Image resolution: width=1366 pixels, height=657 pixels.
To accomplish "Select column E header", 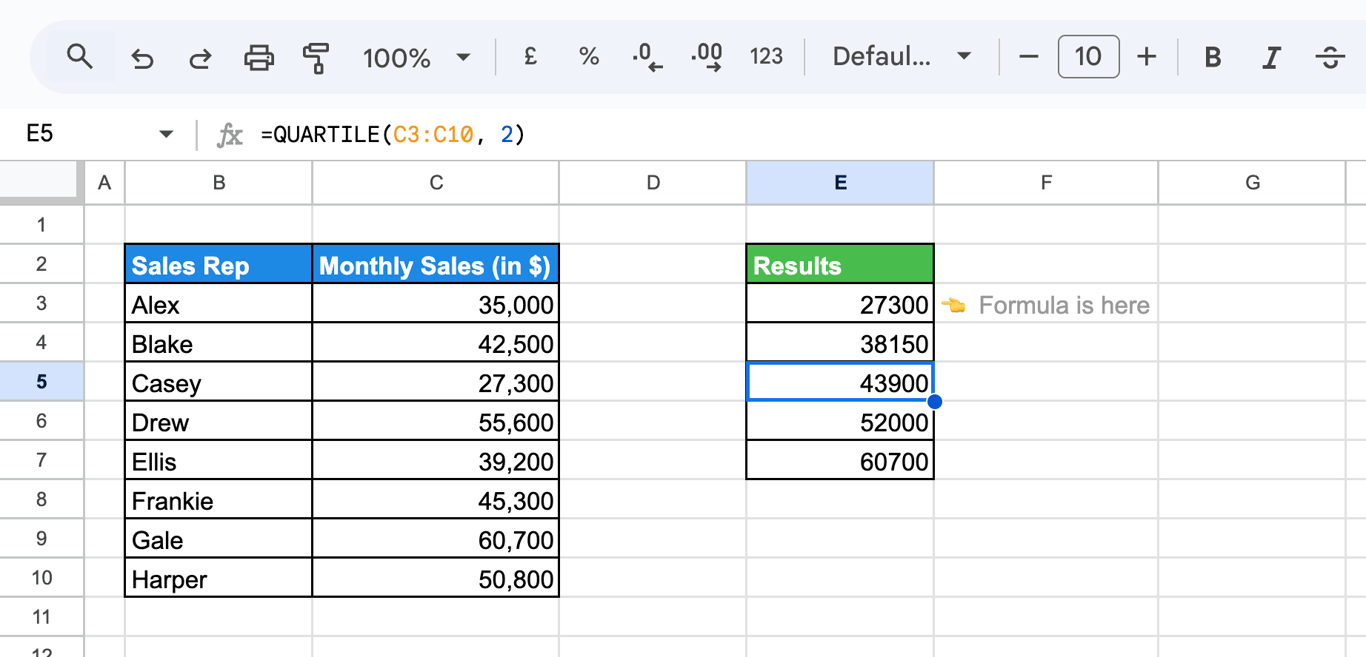I will 840,183.
